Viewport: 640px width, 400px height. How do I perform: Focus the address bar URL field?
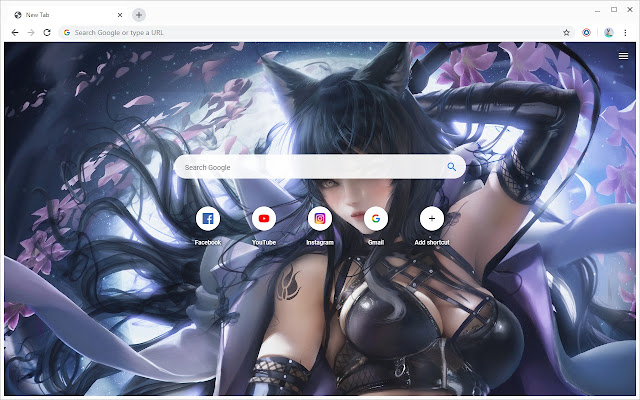point(316,33)
